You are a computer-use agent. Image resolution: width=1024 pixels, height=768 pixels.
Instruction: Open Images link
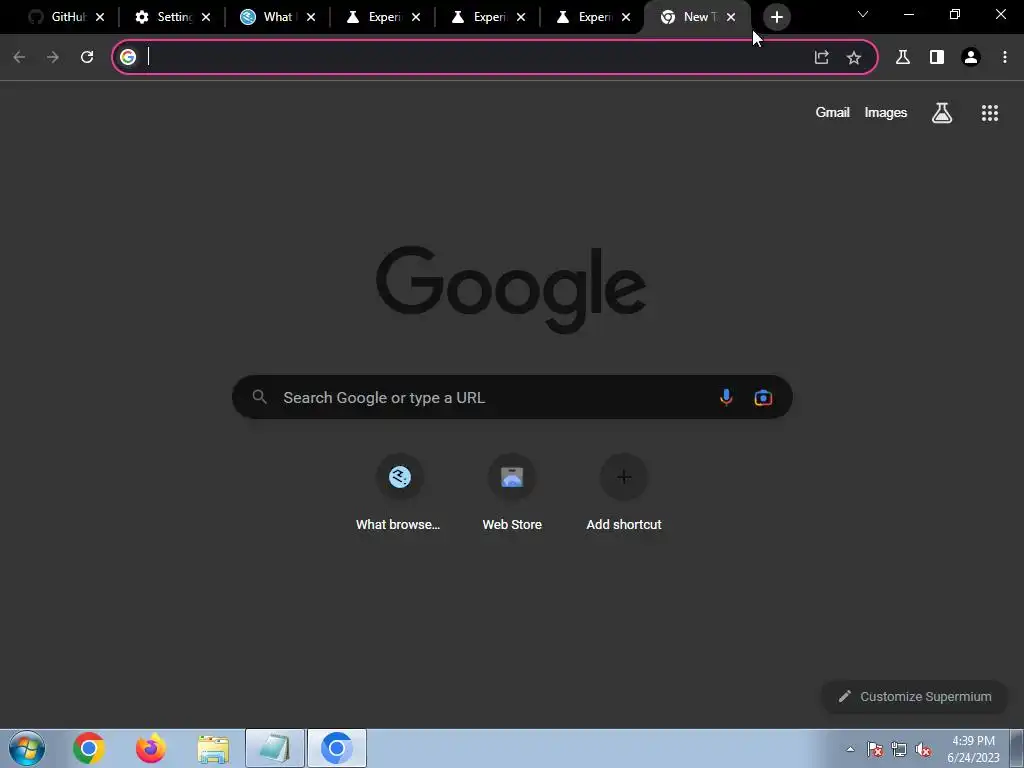pyautogui.click(x=886, y=112)
